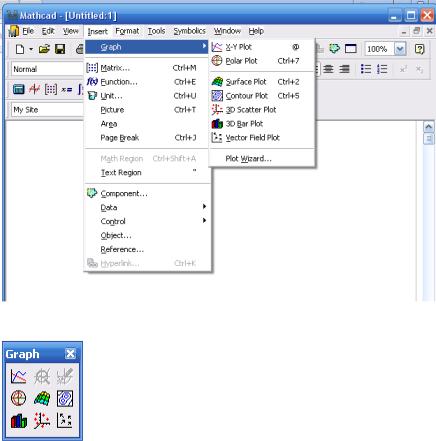Open the My Site address dropdown
Image resolution: width=436 pixels, height=441 pixels.
tap(47, 110)
